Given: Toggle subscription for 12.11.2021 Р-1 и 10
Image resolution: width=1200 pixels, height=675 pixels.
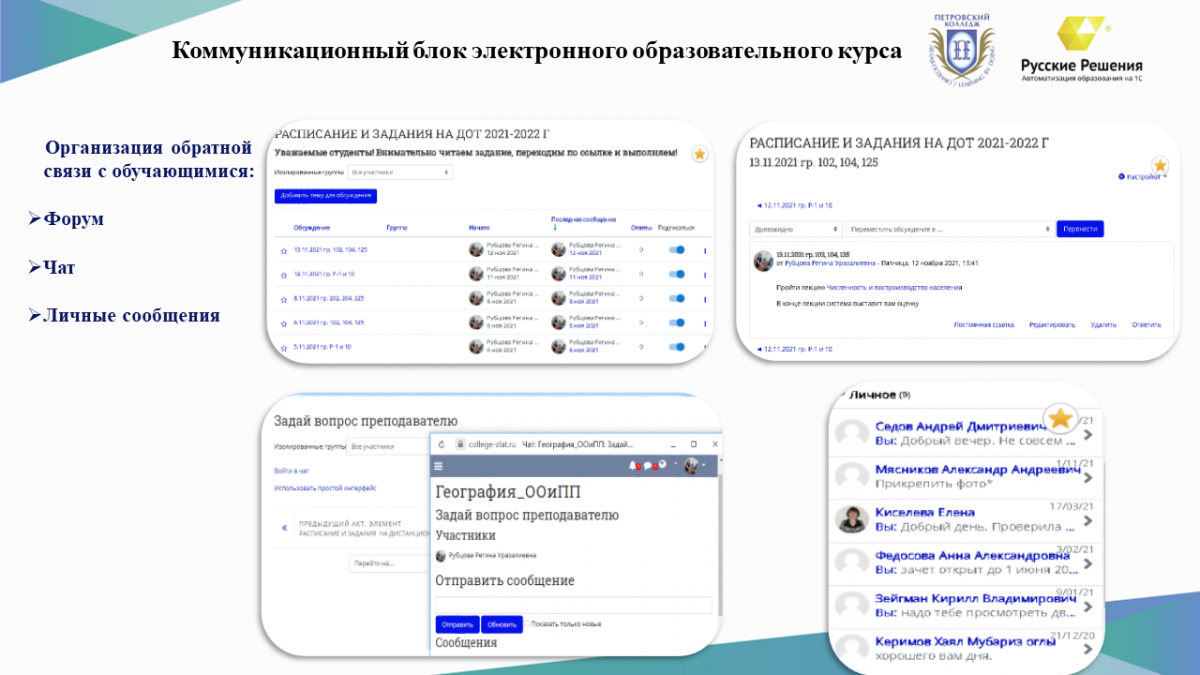Looking at the screenshot, I should tap(676, 274).
